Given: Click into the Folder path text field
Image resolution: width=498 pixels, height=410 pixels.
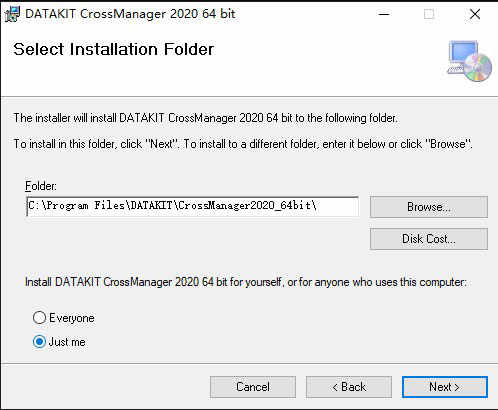Looking at the screenshot, I should (192, 206).
